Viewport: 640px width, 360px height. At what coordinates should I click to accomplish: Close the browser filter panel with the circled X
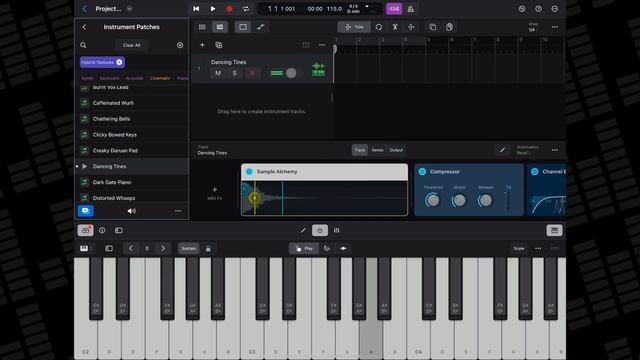(x=180, y=45)
